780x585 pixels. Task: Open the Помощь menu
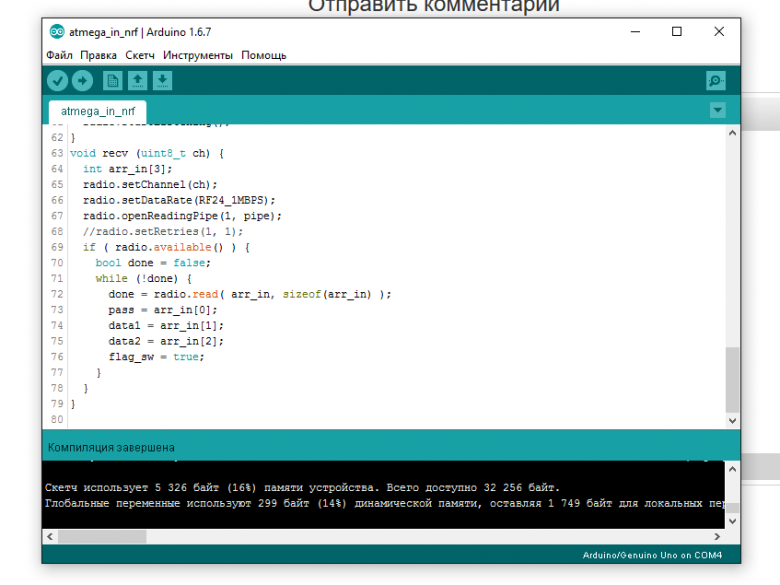point(264,55)
